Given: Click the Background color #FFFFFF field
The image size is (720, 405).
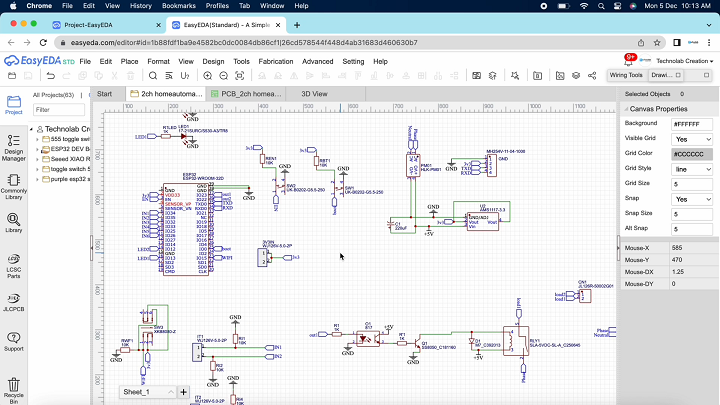Looking at the screenshot, I should pyautogui.click(x=692, y=124).
